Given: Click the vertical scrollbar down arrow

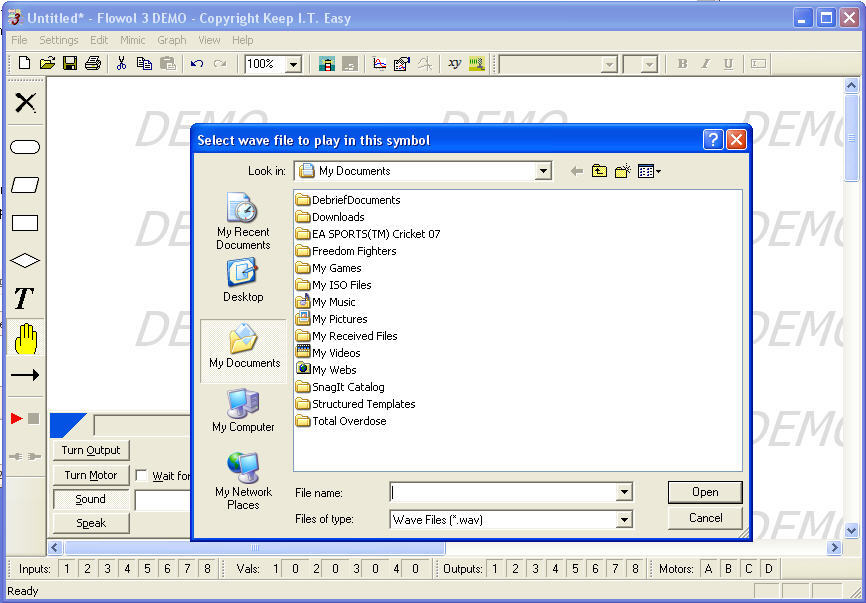Looking at the screenshot, I should point(851,531).
